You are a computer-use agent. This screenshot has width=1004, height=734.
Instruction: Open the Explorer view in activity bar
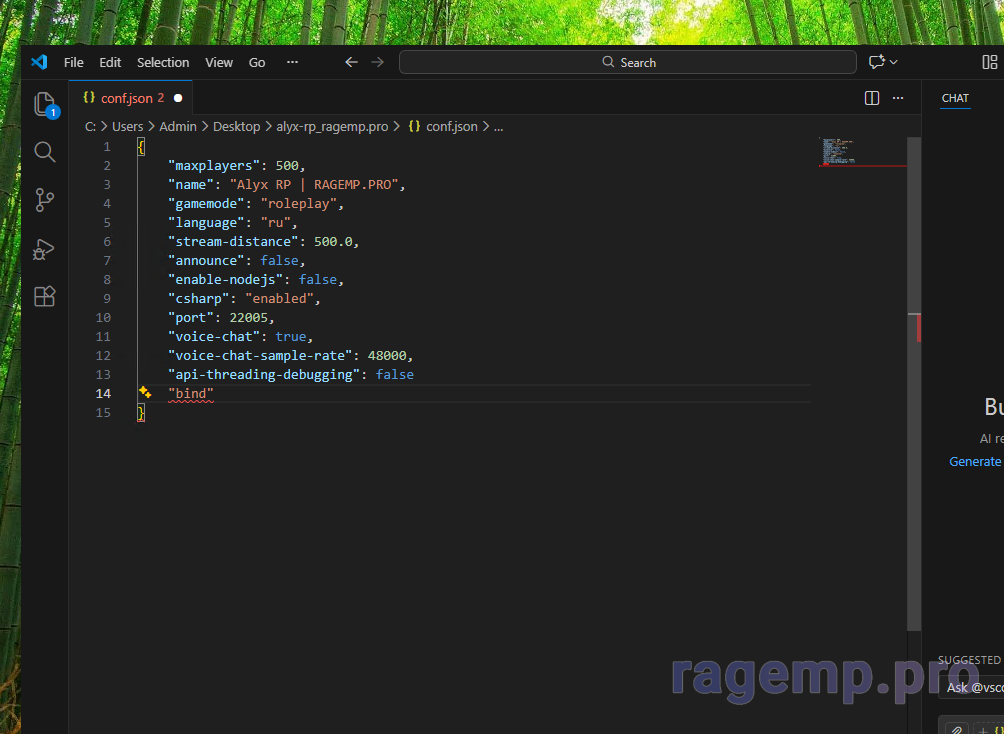tap(44, 104)
